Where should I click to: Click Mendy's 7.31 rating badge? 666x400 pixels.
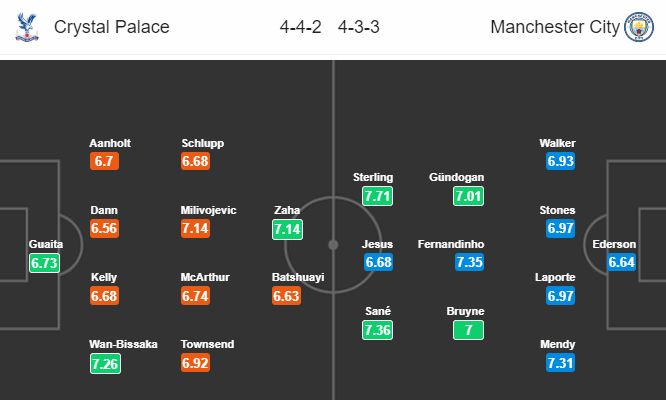click(561, 363)
